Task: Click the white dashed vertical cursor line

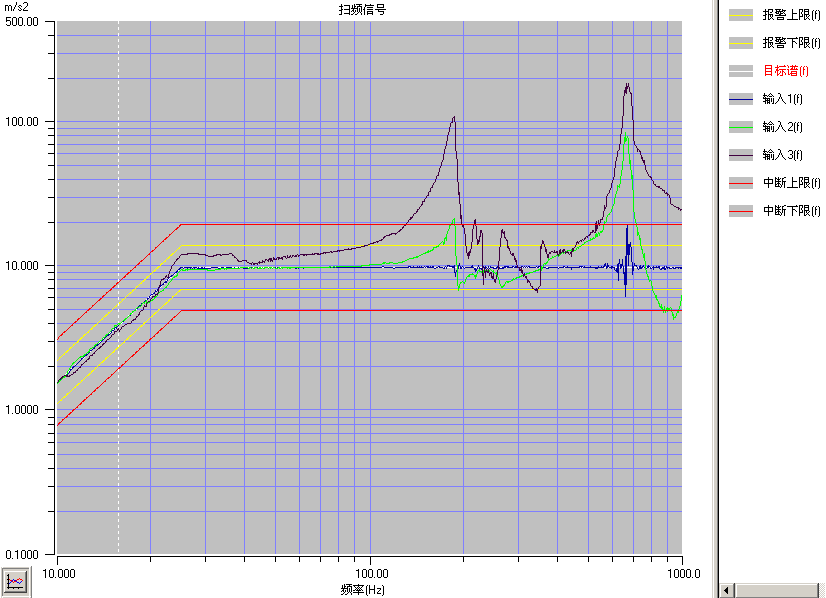Action: (119, 287)
